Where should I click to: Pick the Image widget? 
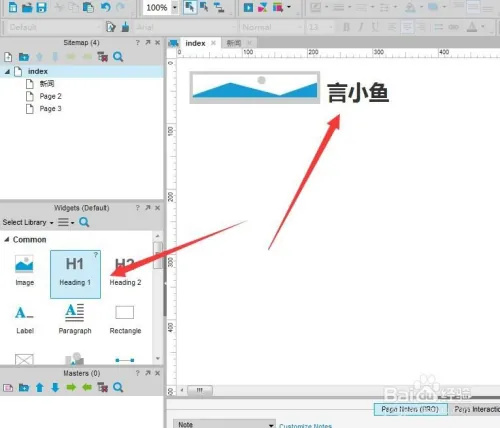25,271
